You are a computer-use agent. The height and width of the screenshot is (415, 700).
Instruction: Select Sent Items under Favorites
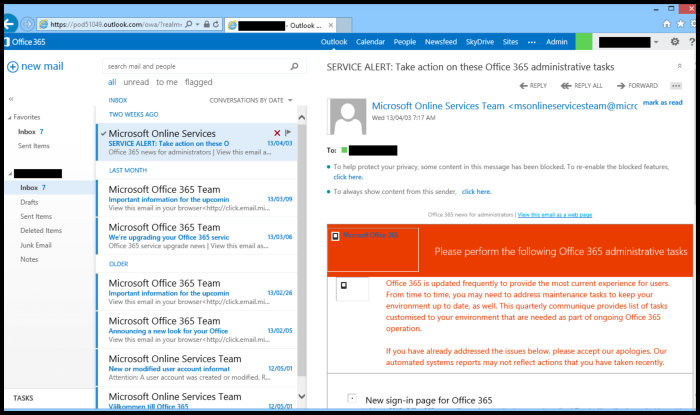(x=33, y=146)
